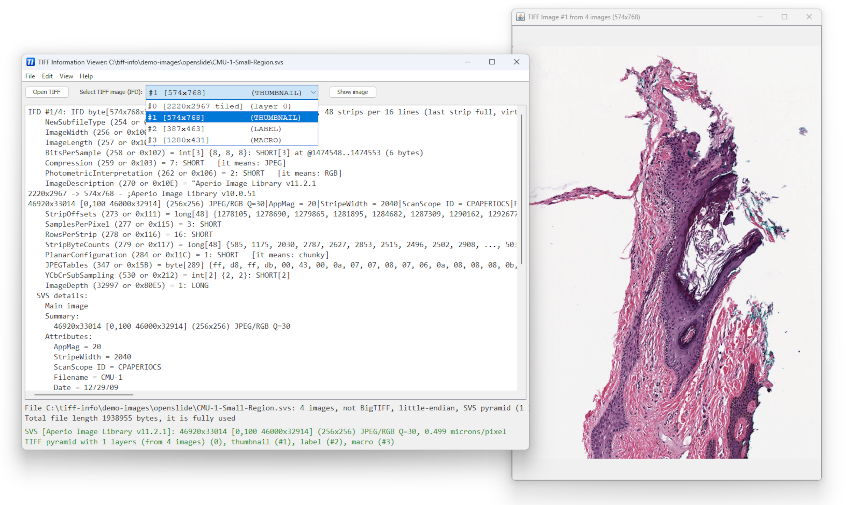This screenshot has height=505, width=850.
Task: Open the Help menu
Action: click(87, 76)
